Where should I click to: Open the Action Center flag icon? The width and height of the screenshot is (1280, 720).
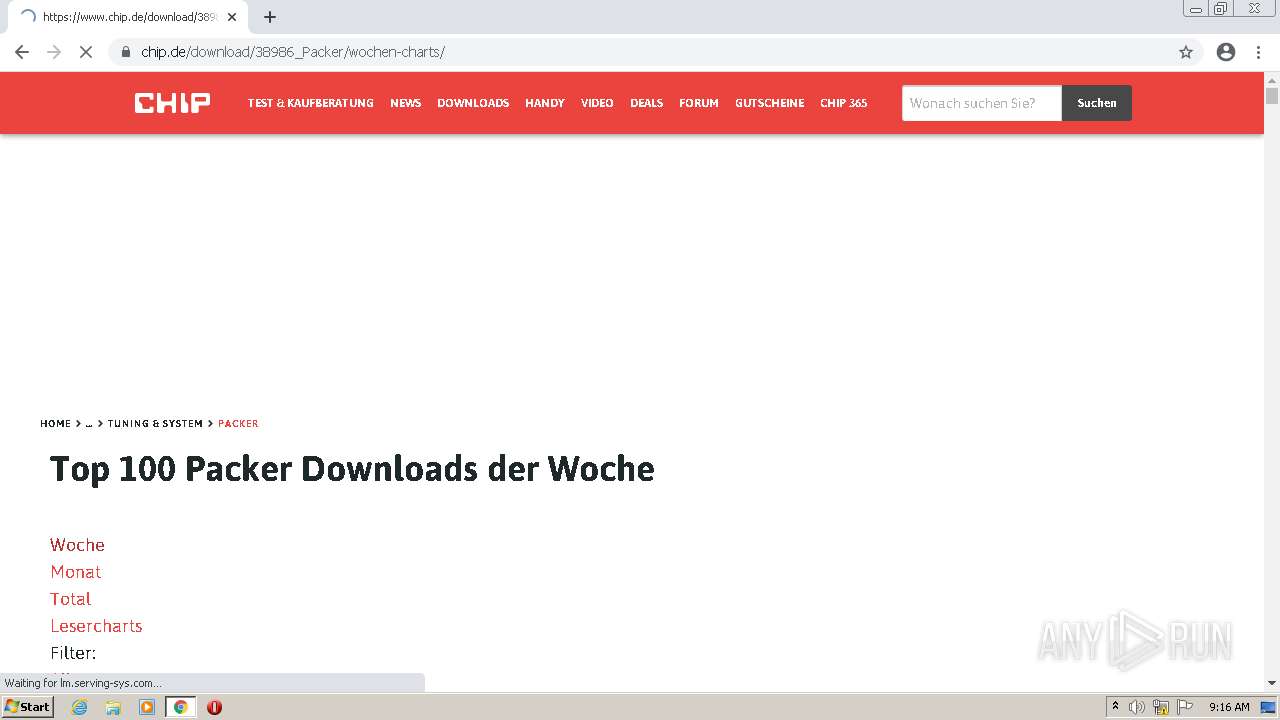[1184, 707]
